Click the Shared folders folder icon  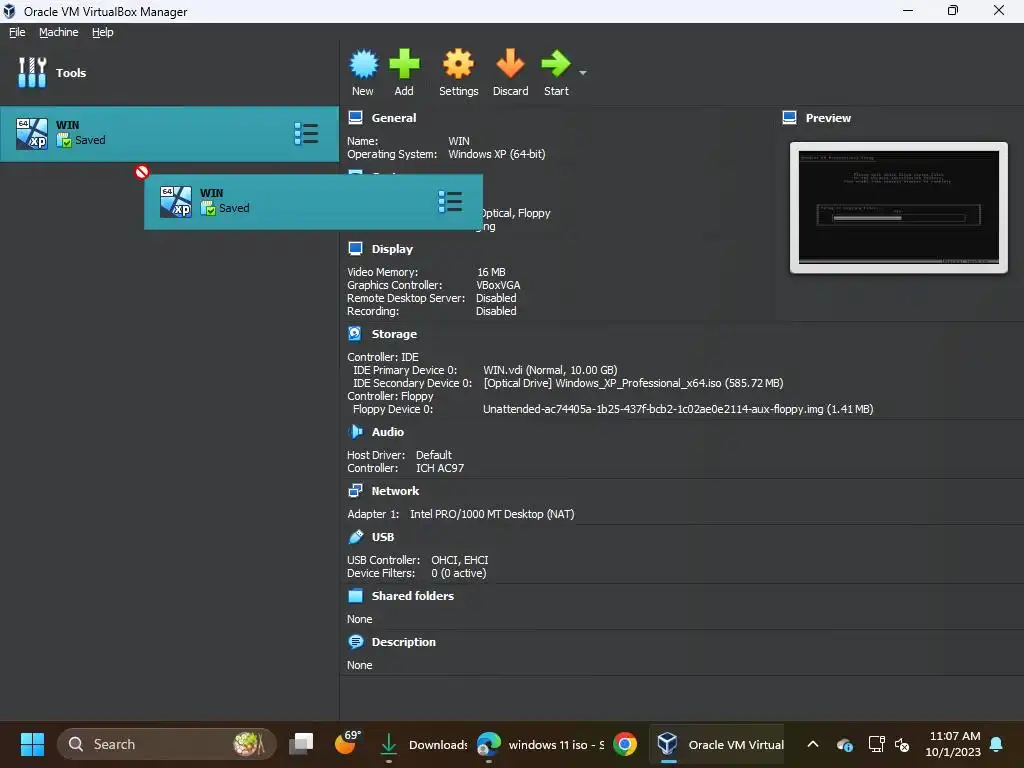pos(355,596)
